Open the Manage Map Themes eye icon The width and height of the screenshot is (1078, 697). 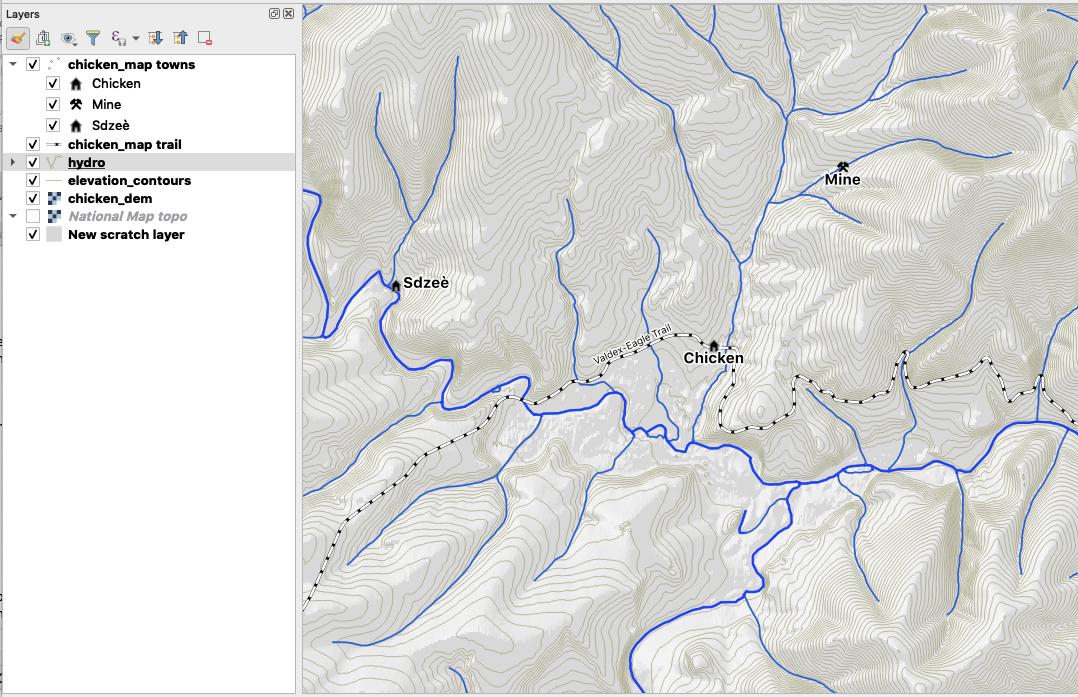(x=68, y=38)
